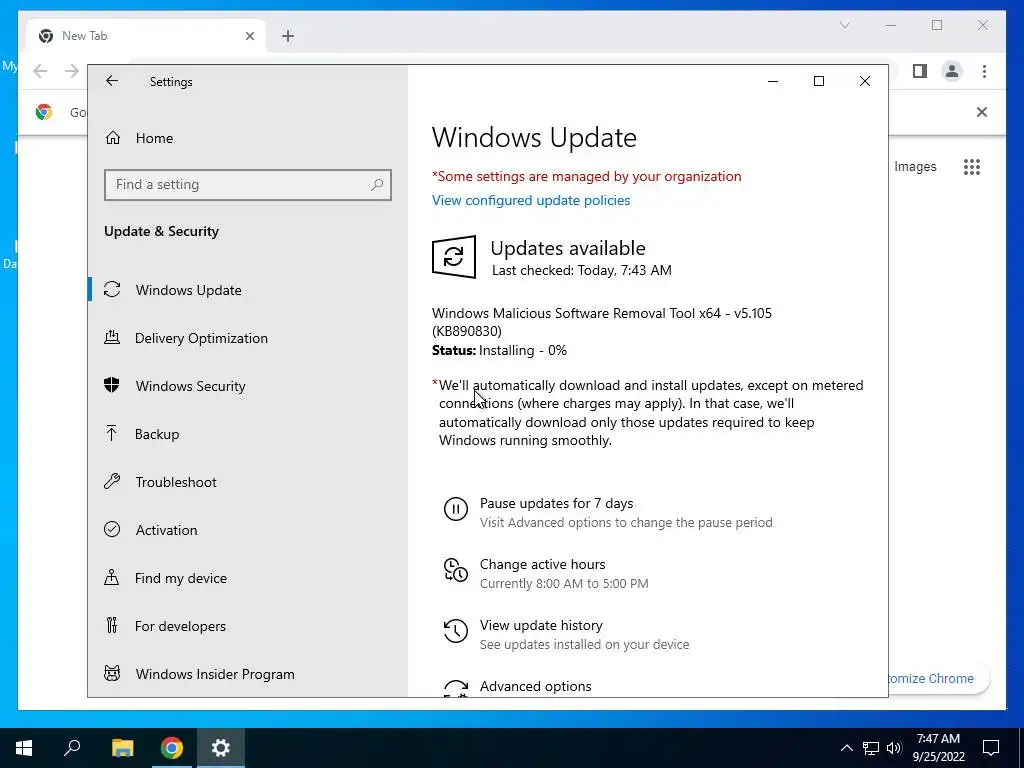Image resolution: width=1024 pixels, height=768 pixels.
Task: Switch to Chrome from taskbar
Action: tap(172, 748)
